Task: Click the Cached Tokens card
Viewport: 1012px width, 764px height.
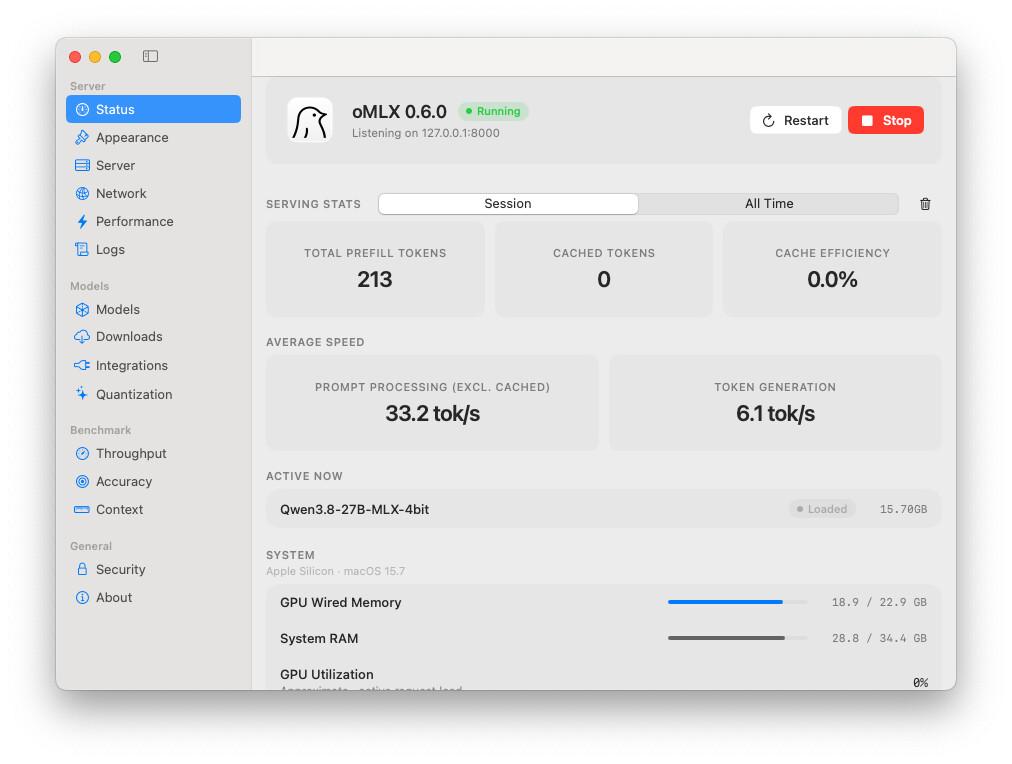Action: 603,269
